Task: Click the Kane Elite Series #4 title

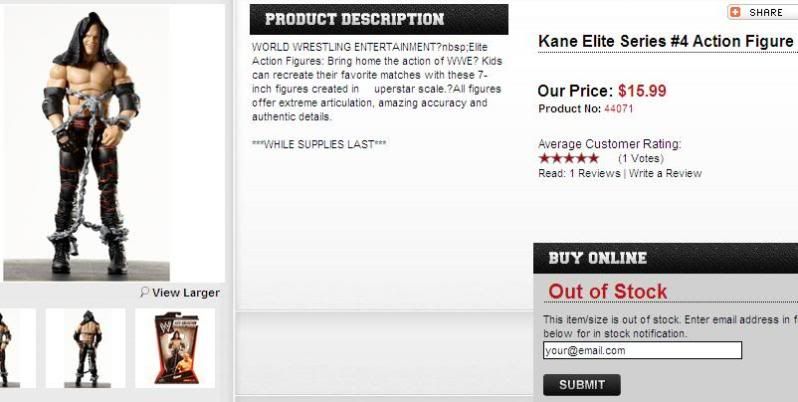Action: pyautogui.click(x=665, y=42)
